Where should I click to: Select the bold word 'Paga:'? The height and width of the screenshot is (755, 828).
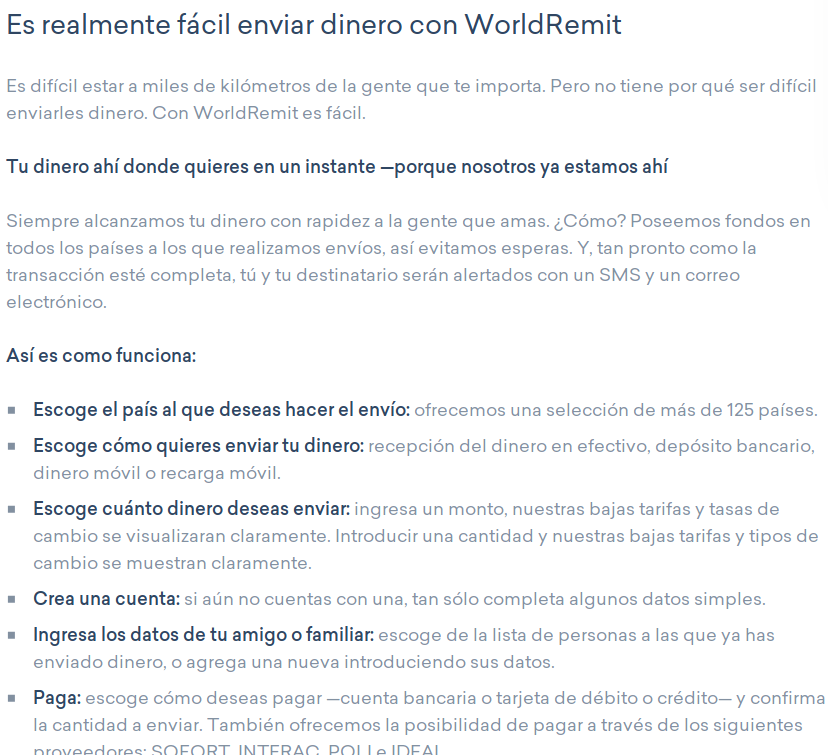tap(57, 697)
